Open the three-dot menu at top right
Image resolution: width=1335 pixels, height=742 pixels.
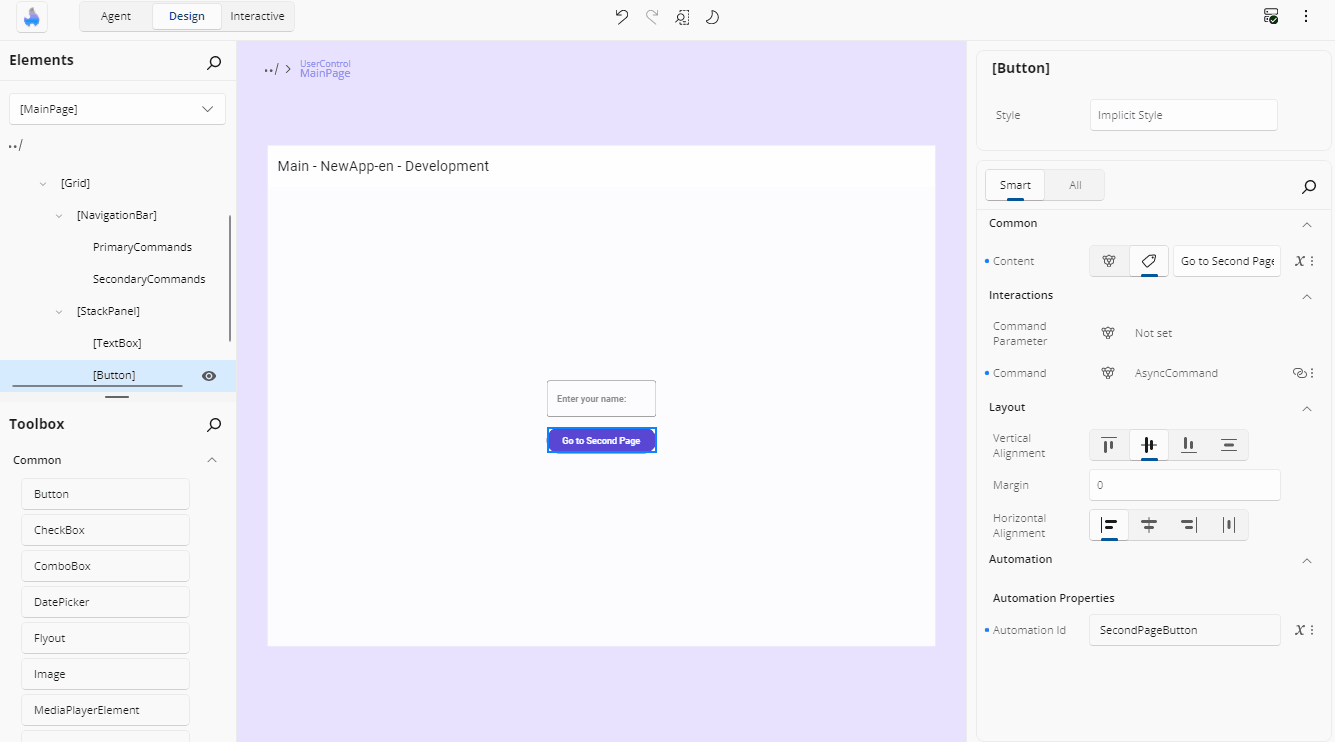[x=1306, y=16]
